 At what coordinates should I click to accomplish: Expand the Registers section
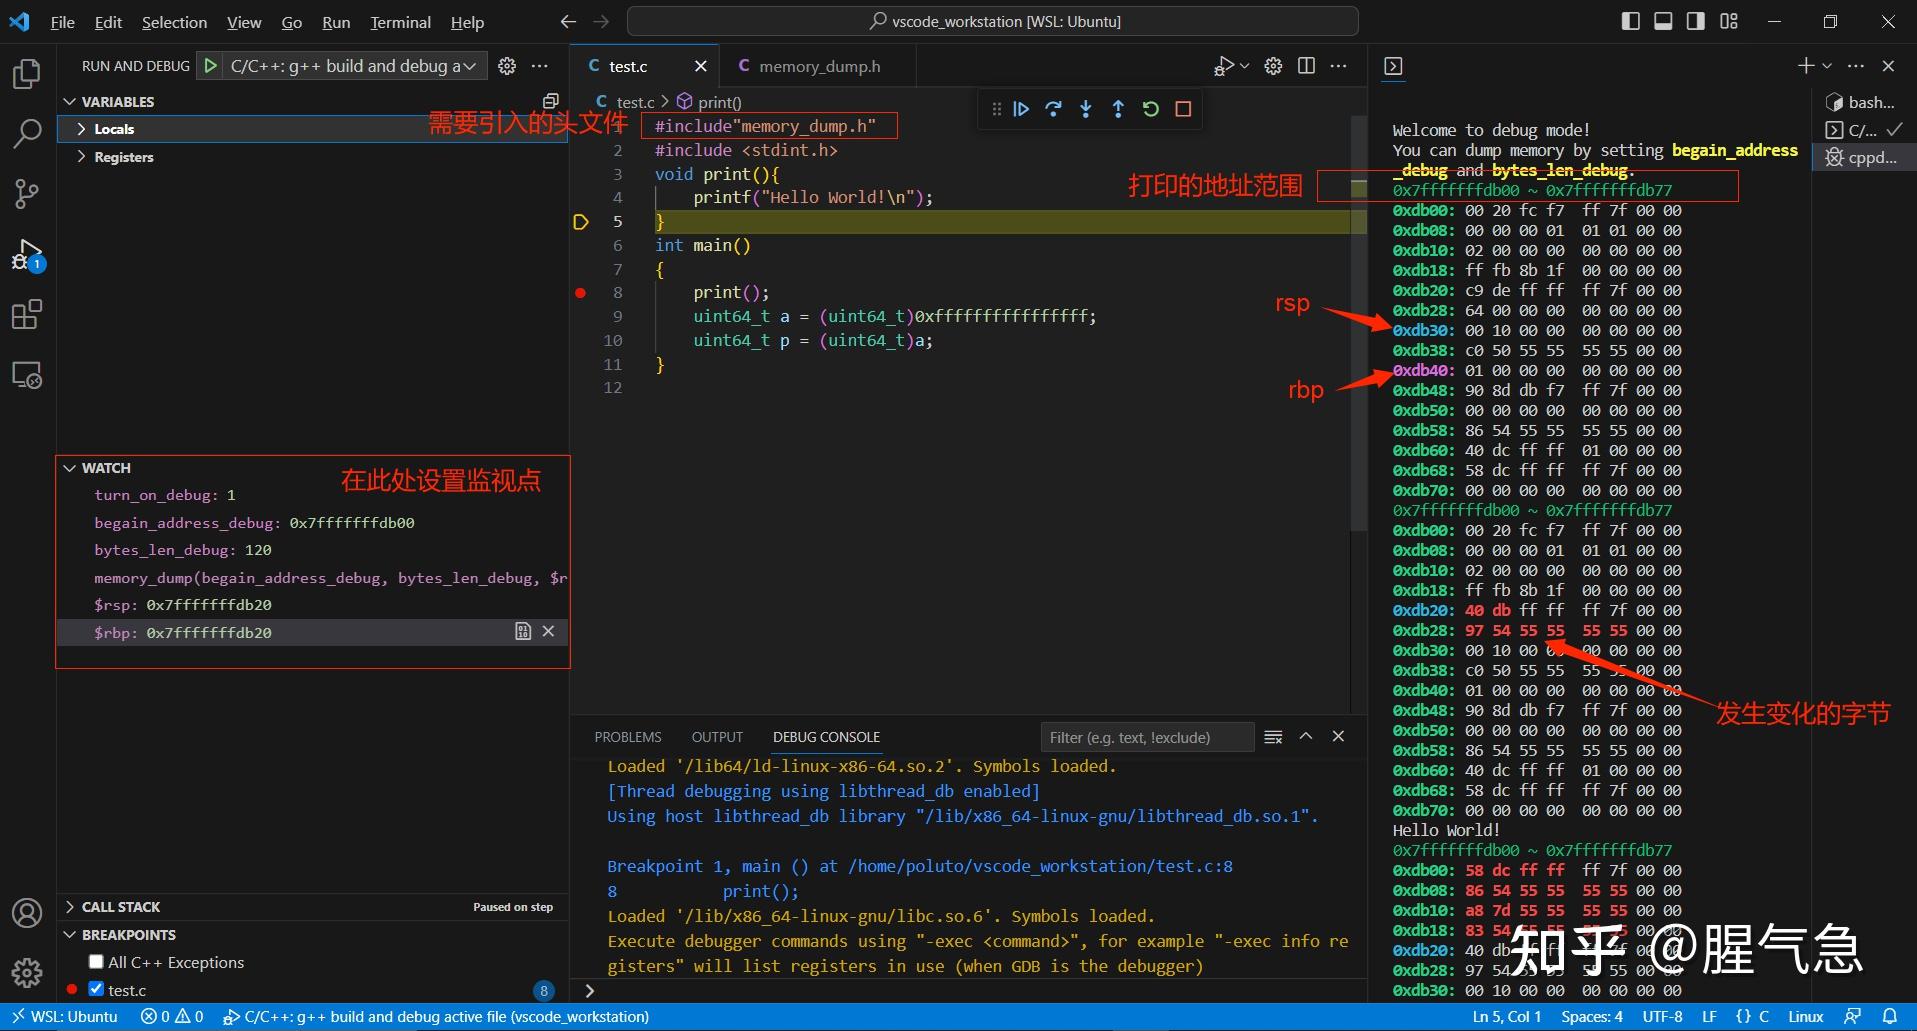pos(80,157)
